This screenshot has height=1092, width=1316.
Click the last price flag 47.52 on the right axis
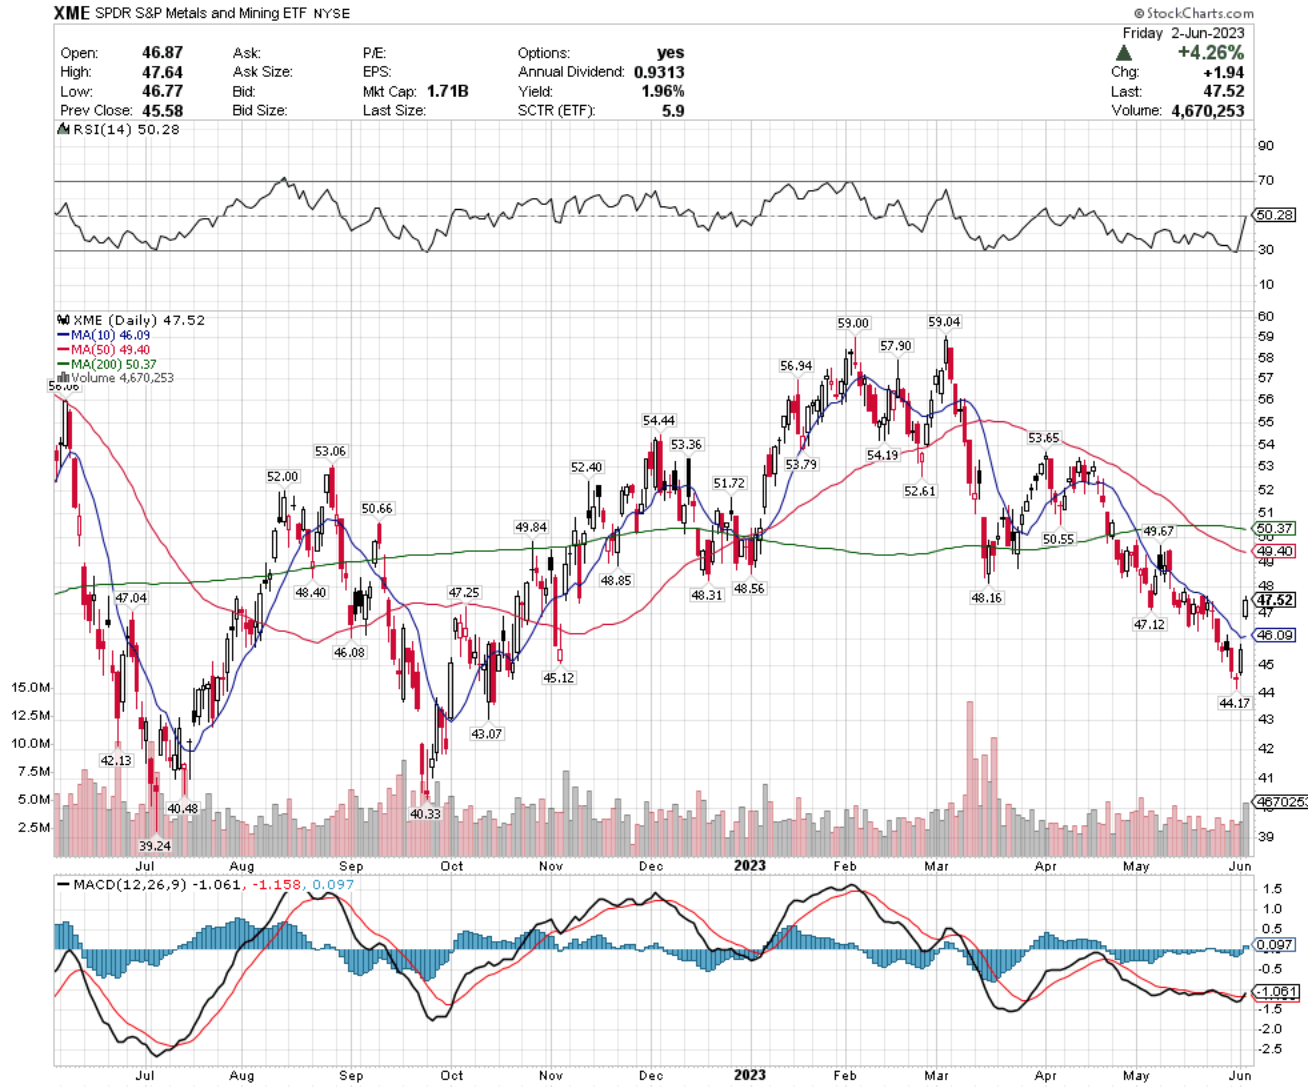[1275, 600]
